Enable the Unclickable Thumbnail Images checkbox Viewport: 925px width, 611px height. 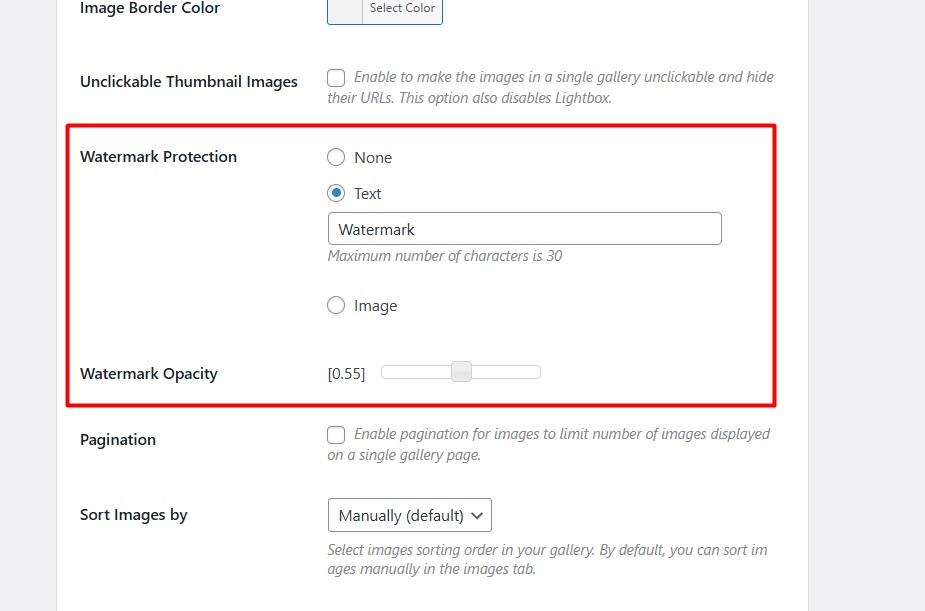click(x=336, y=77)
